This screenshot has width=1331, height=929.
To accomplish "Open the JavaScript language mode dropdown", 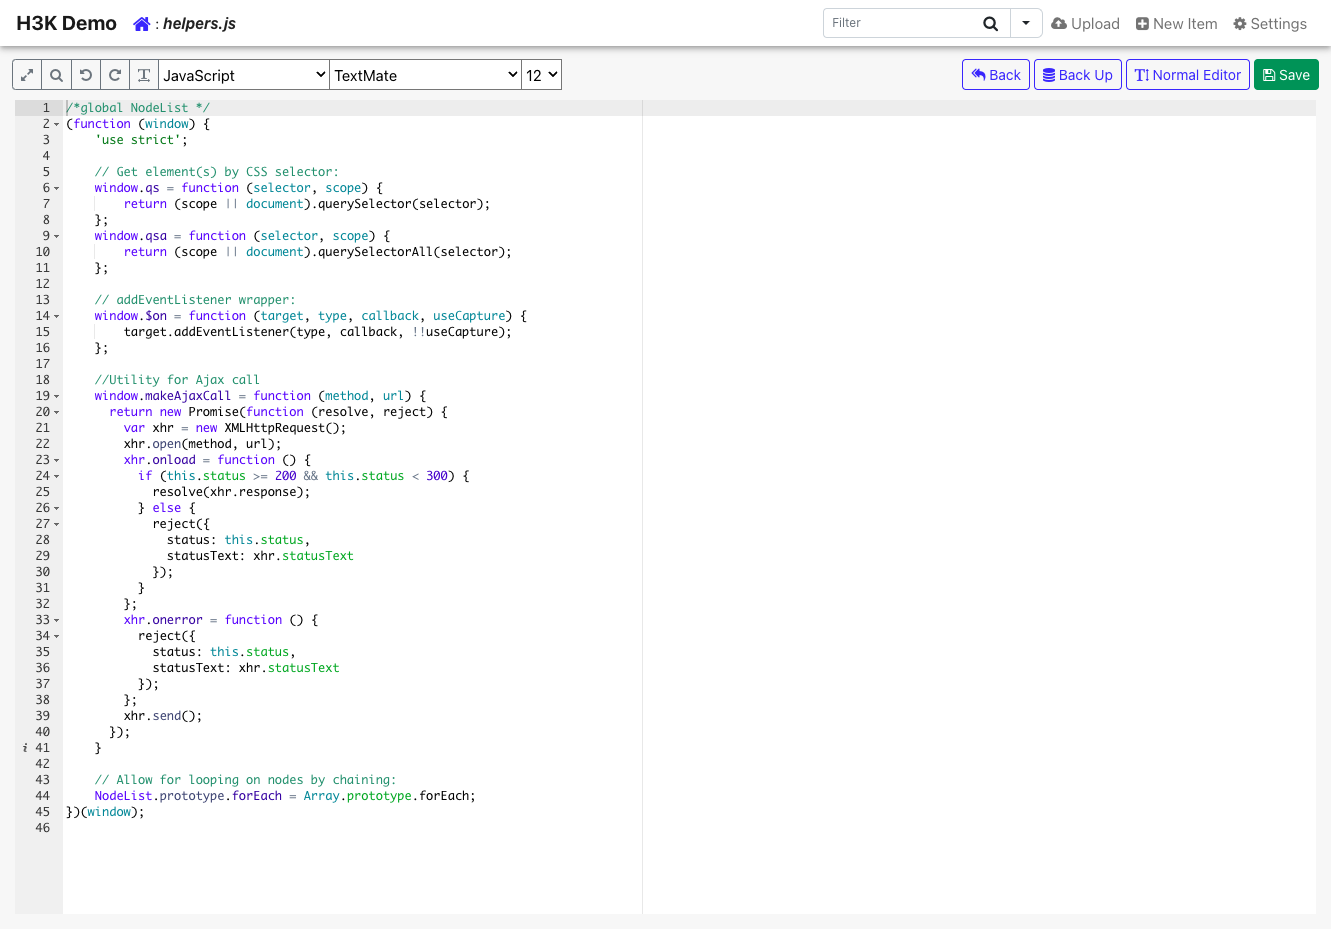I will pos(244,75).
